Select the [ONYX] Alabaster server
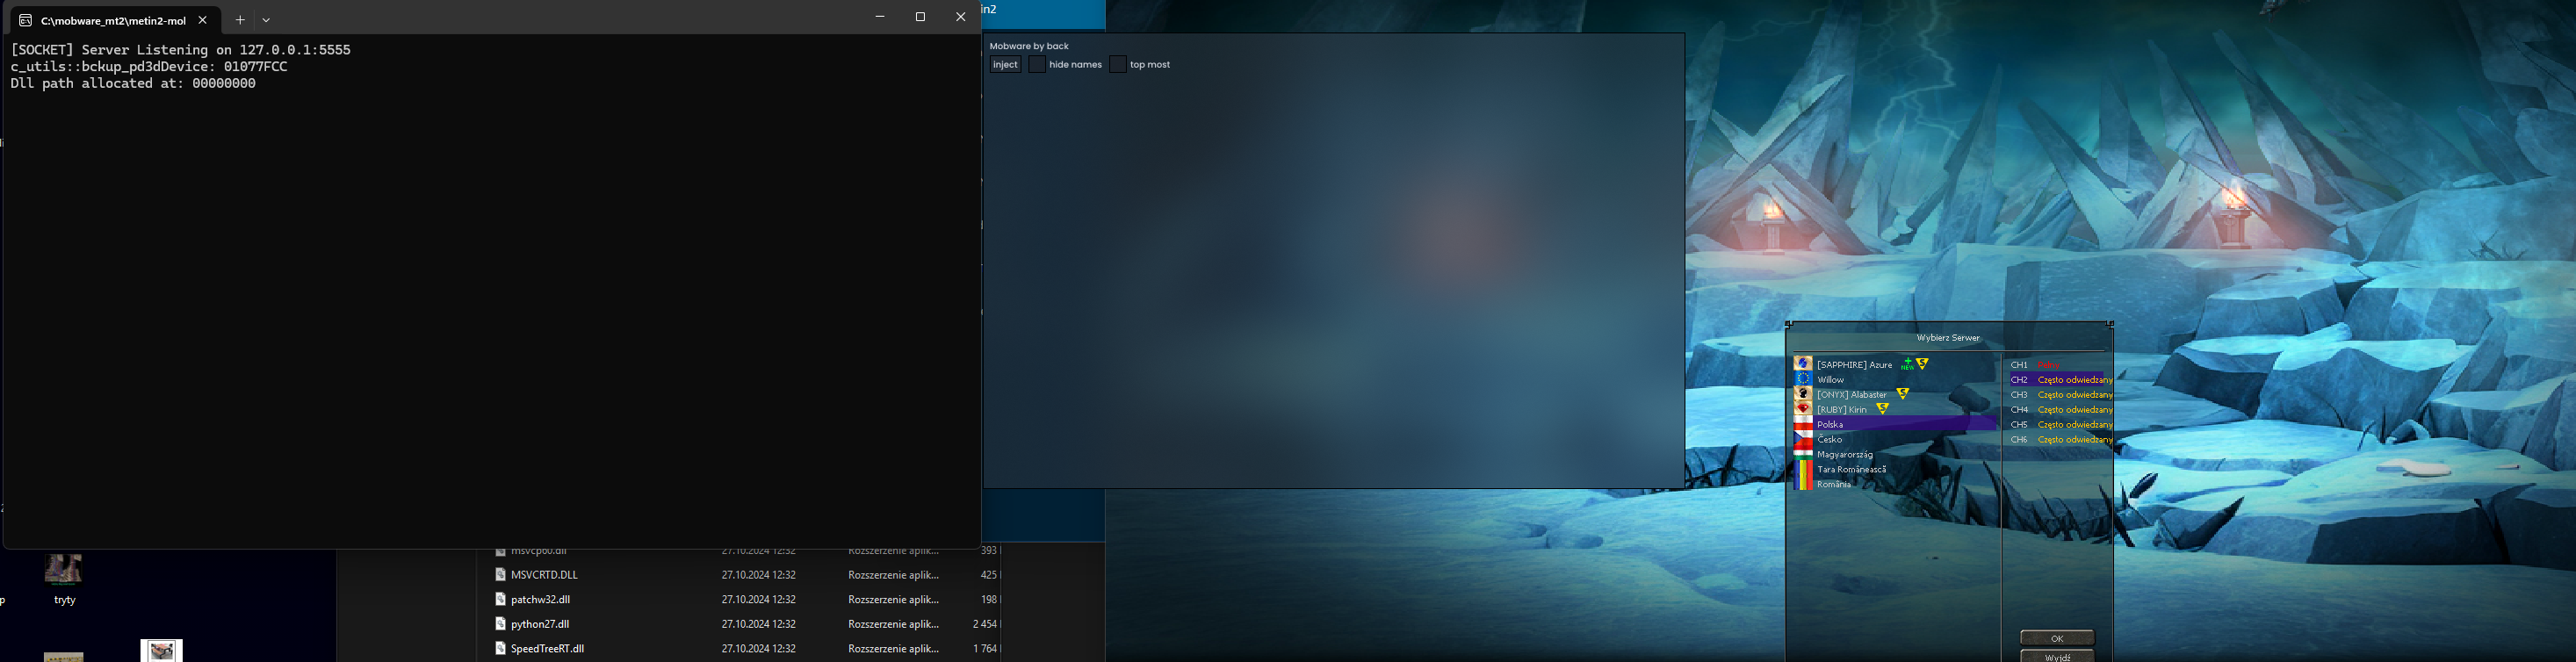Viewport: 2576px width, 662px height. click(x=1851, y=395)
